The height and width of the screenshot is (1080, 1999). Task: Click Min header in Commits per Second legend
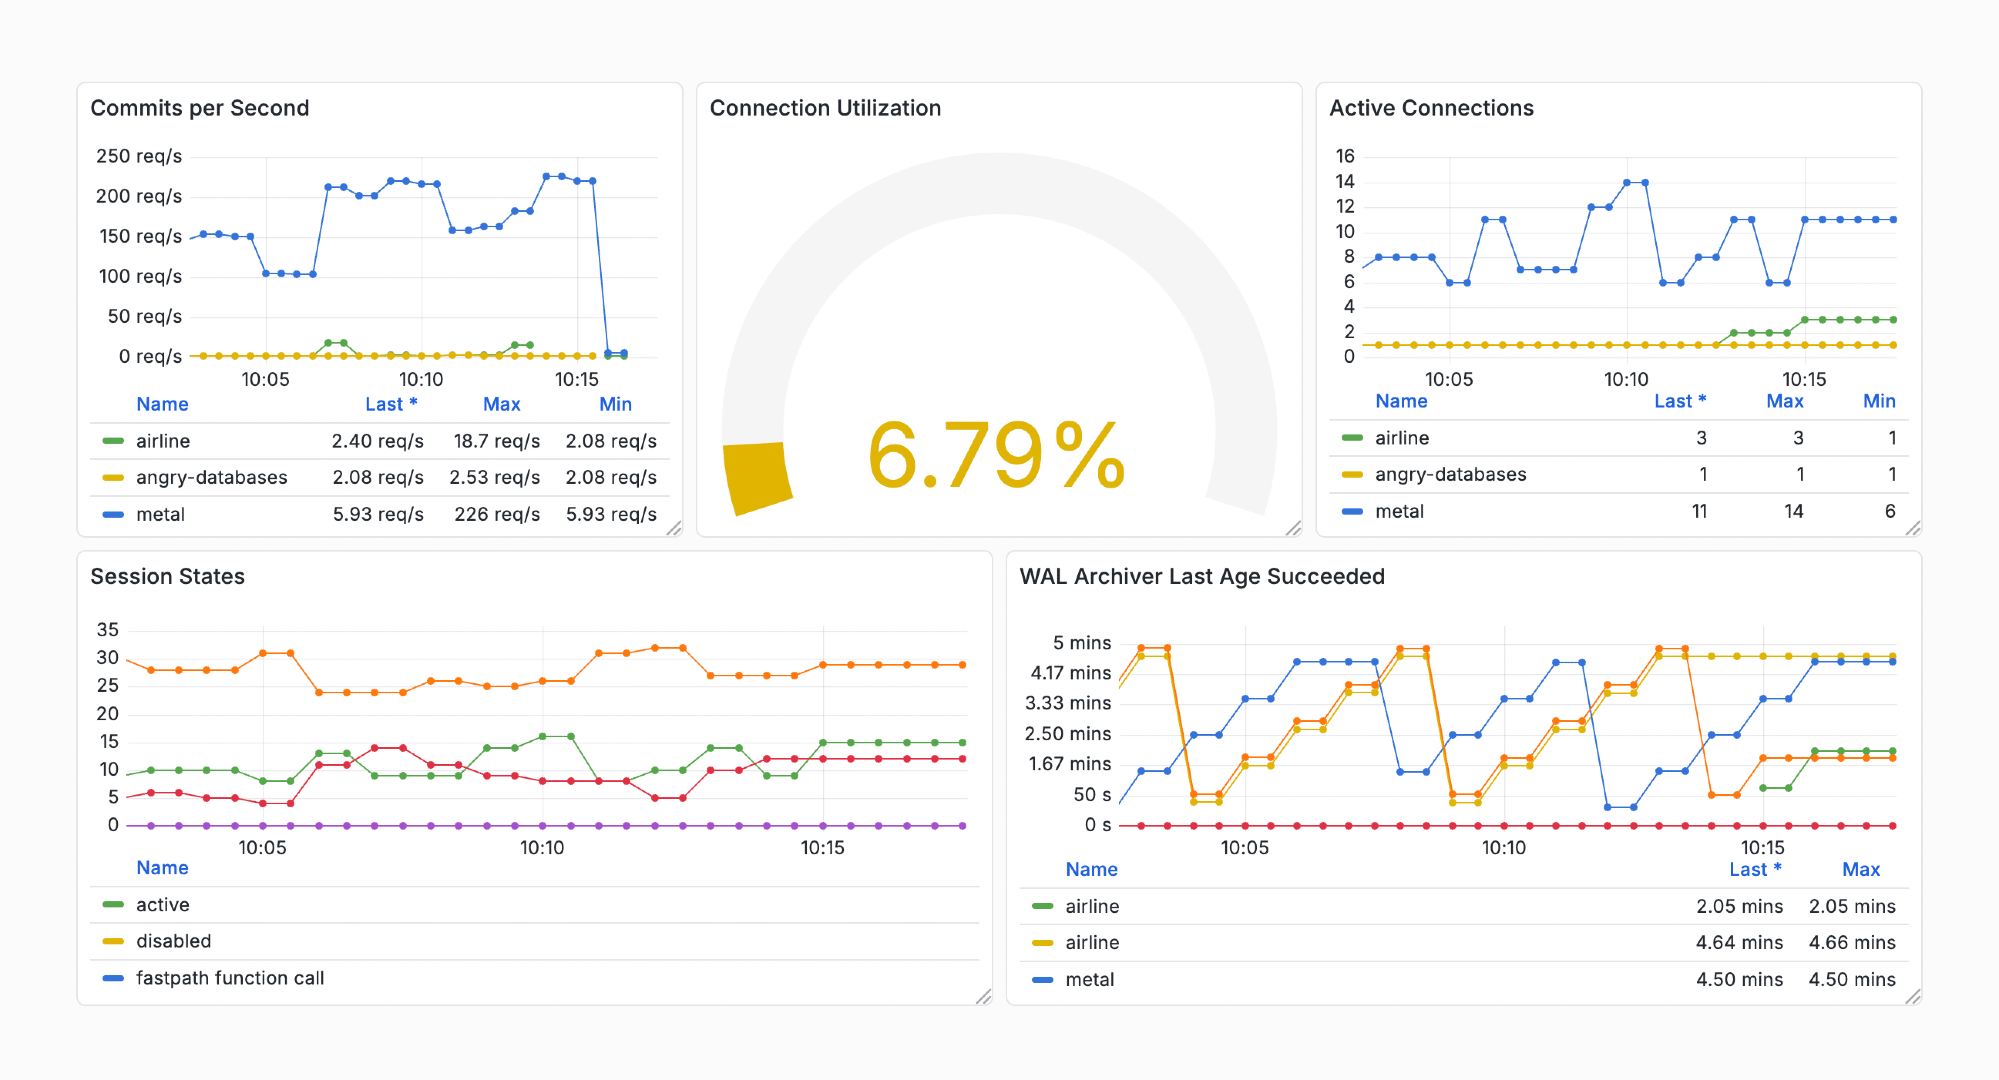tap(615, 404)
